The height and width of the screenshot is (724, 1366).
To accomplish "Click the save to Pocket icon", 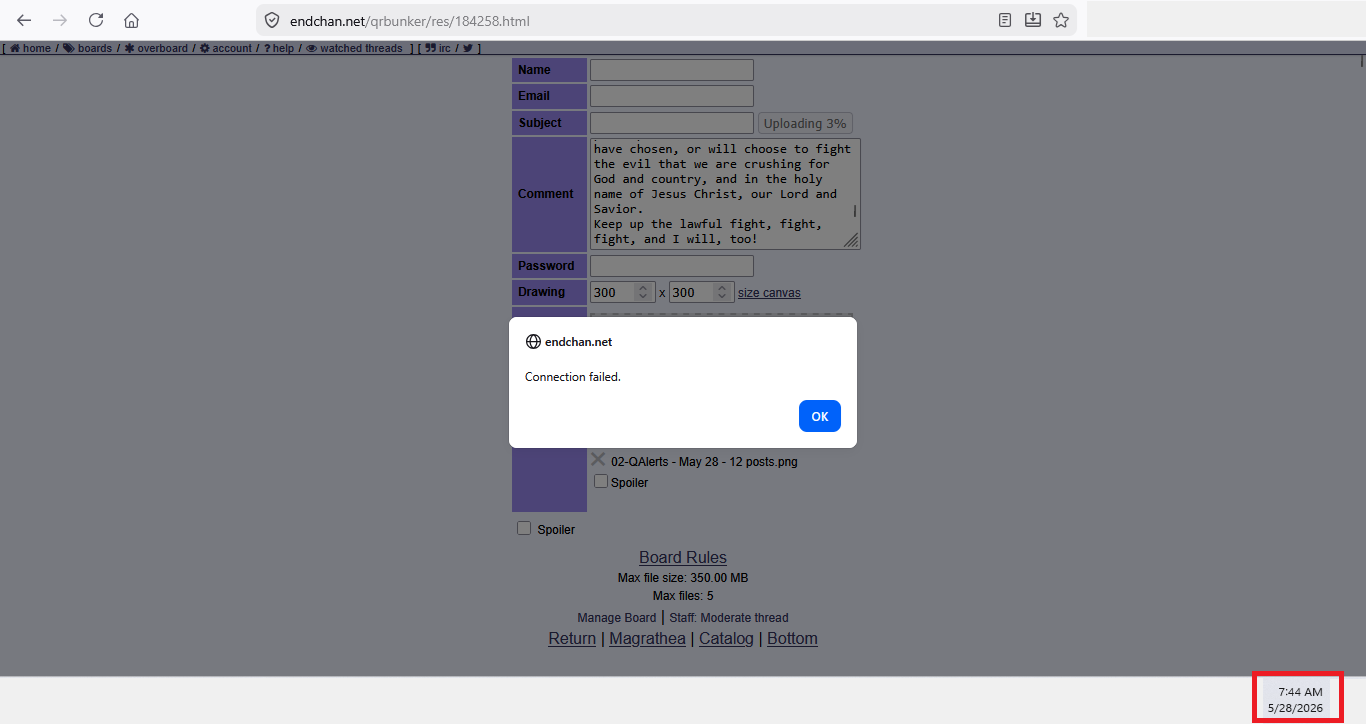I will point(1033,20).
